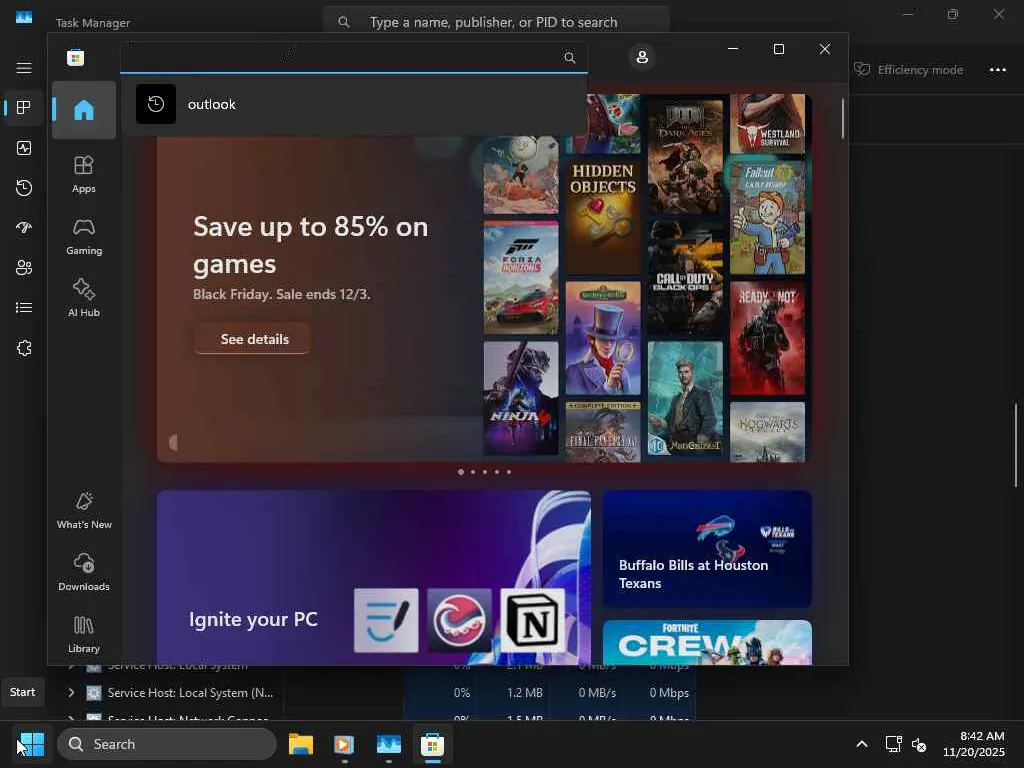Open File Explorer from the taskbar

pos(300,744)
